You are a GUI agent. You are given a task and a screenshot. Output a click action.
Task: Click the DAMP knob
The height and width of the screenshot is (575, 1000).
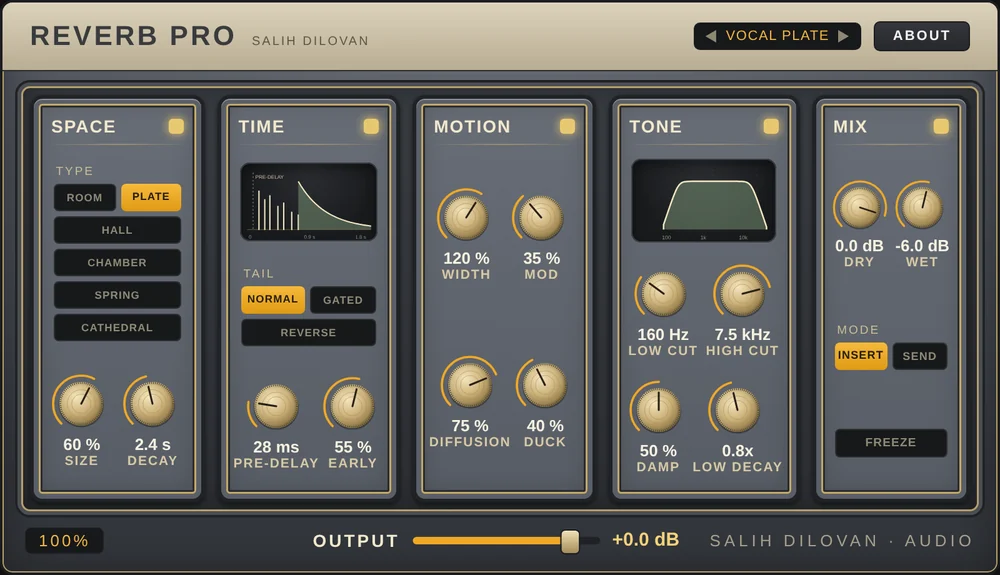coord(658,410)
